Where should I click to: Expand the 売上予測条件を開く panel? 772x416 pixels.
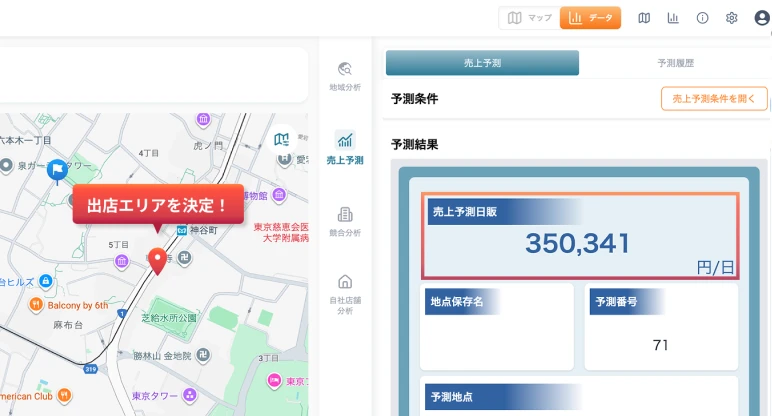[714, 99]
